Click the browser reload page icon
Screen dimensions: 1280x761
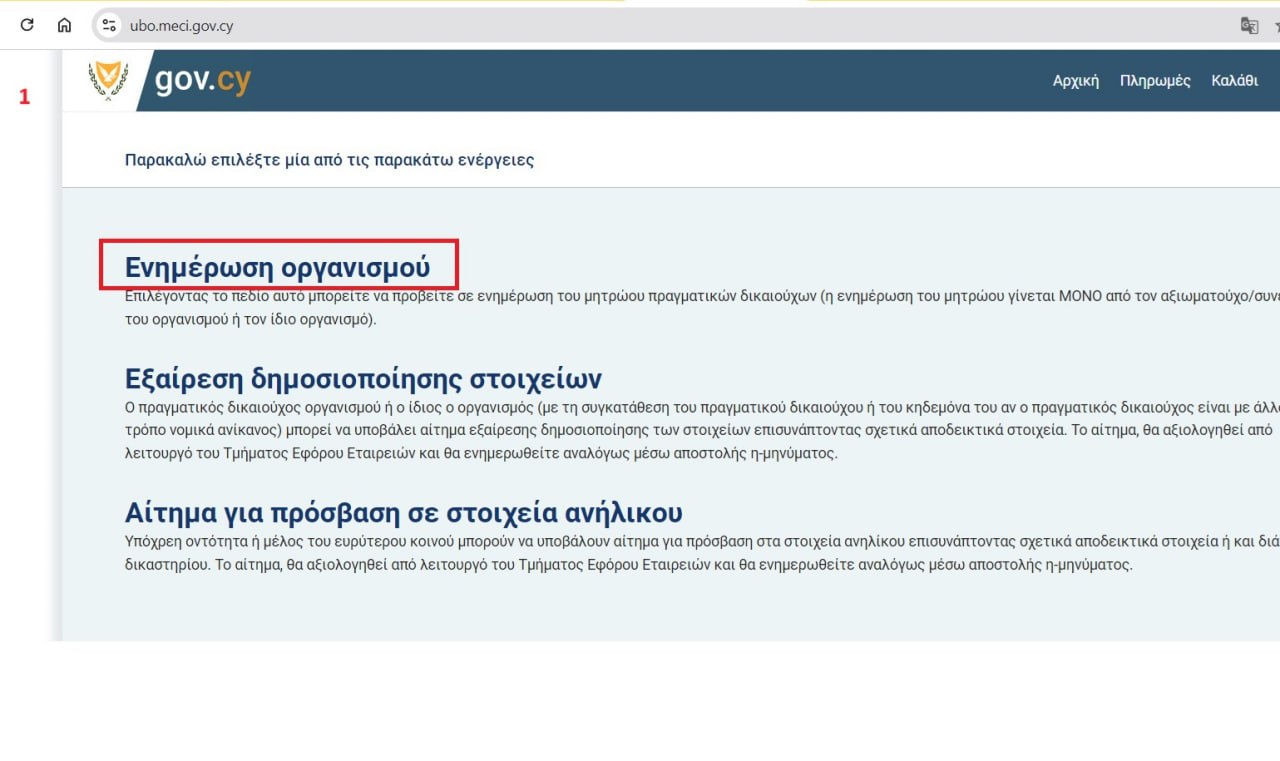tap(27, 26)
